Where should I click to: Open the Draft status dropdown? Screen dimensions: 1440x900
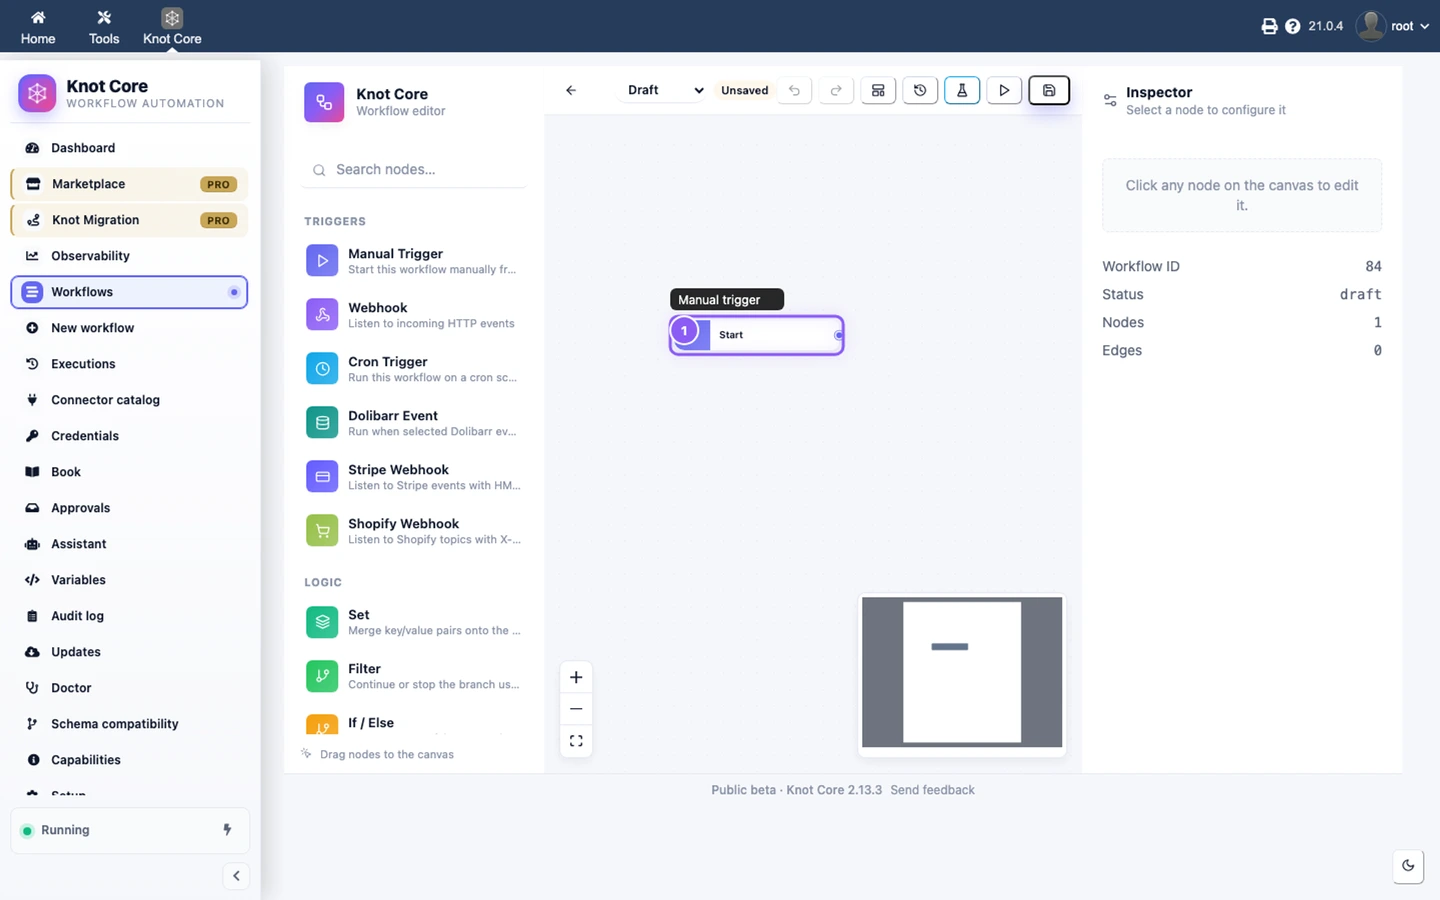664,90
